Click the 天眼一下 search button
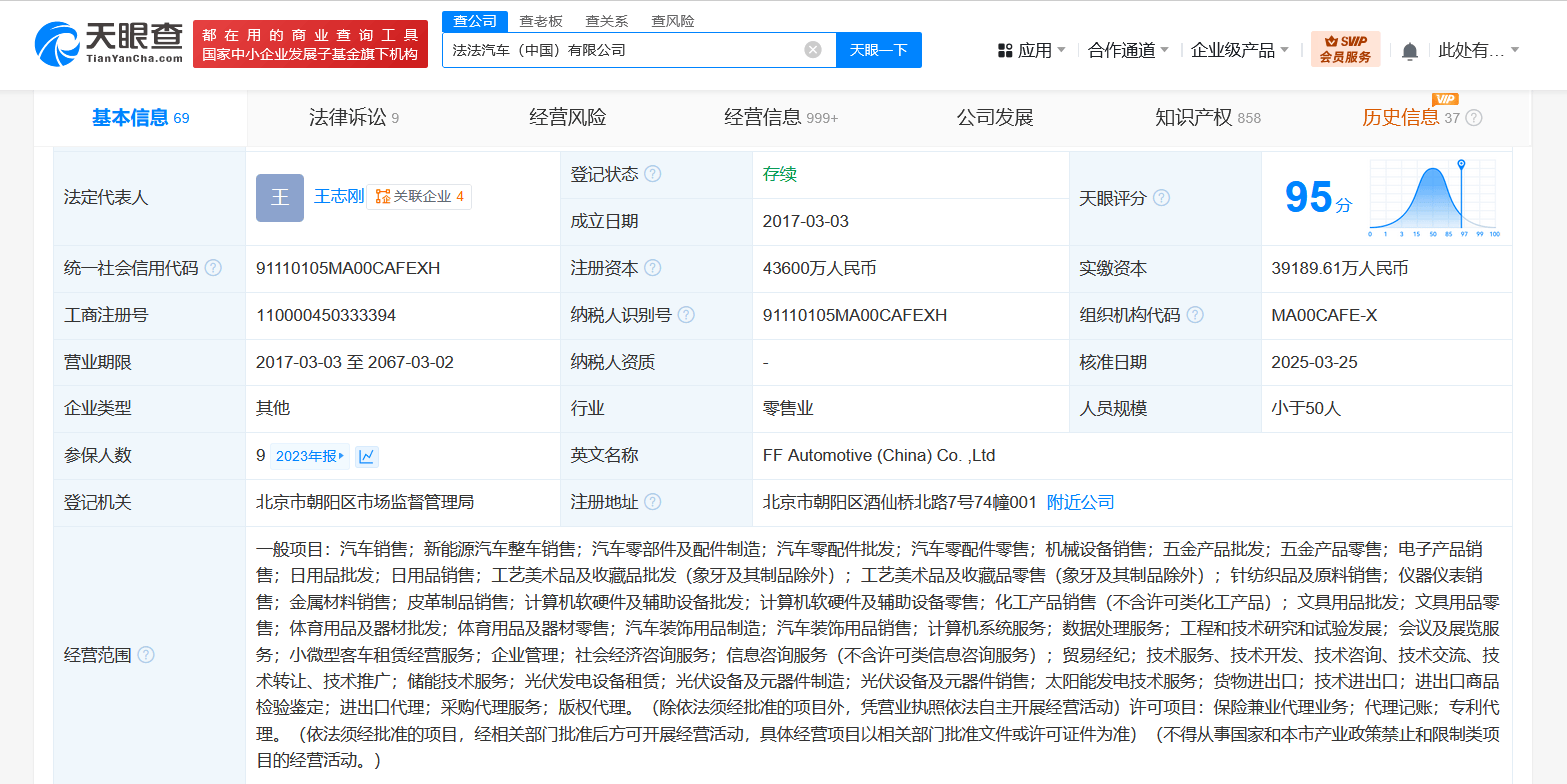 click(878, 50)
